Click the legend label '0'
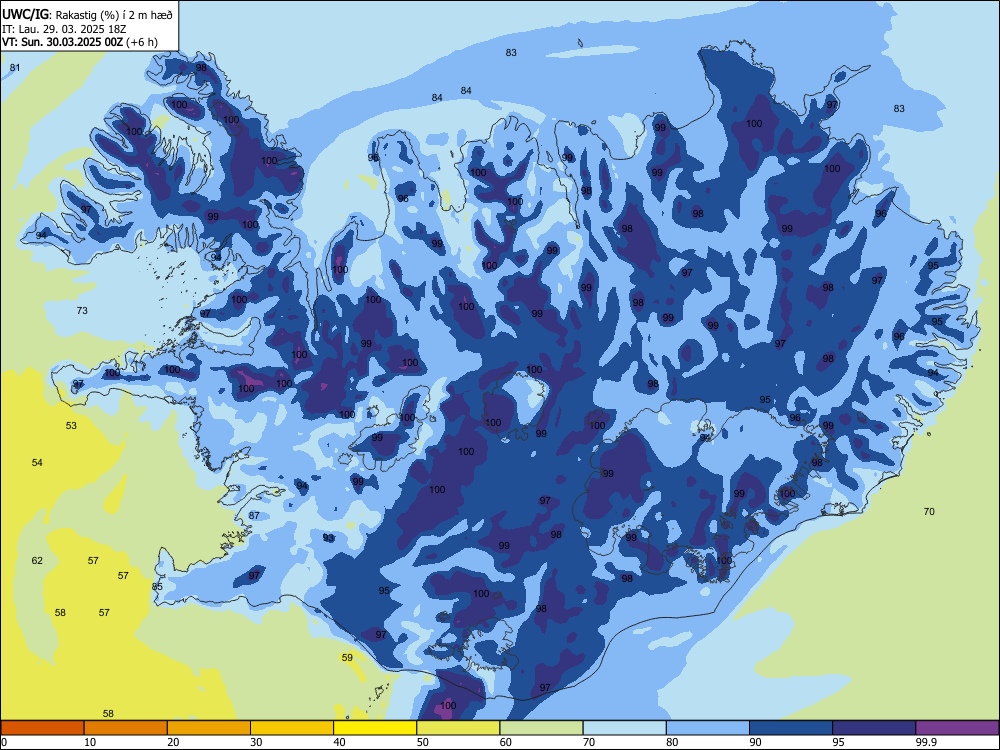This screenshot has height=750, width=1000. (x=4, y=742)
